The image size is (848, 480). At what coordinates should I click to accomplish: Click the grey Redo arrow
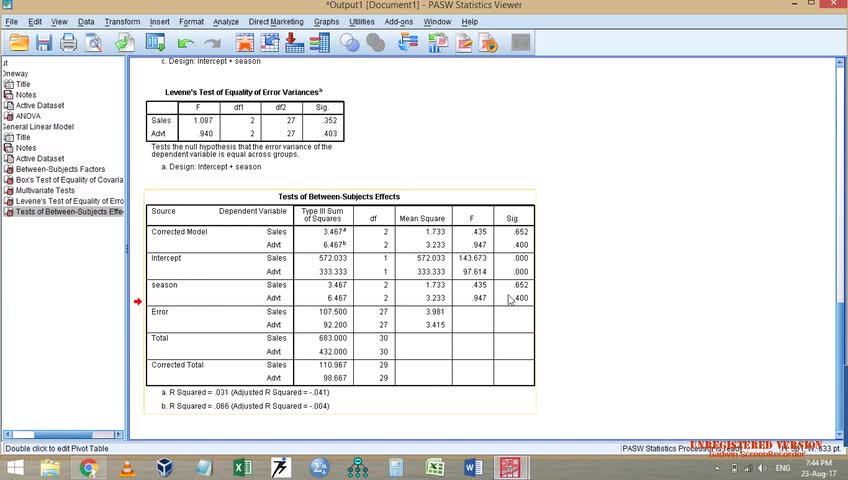[212, 43]
